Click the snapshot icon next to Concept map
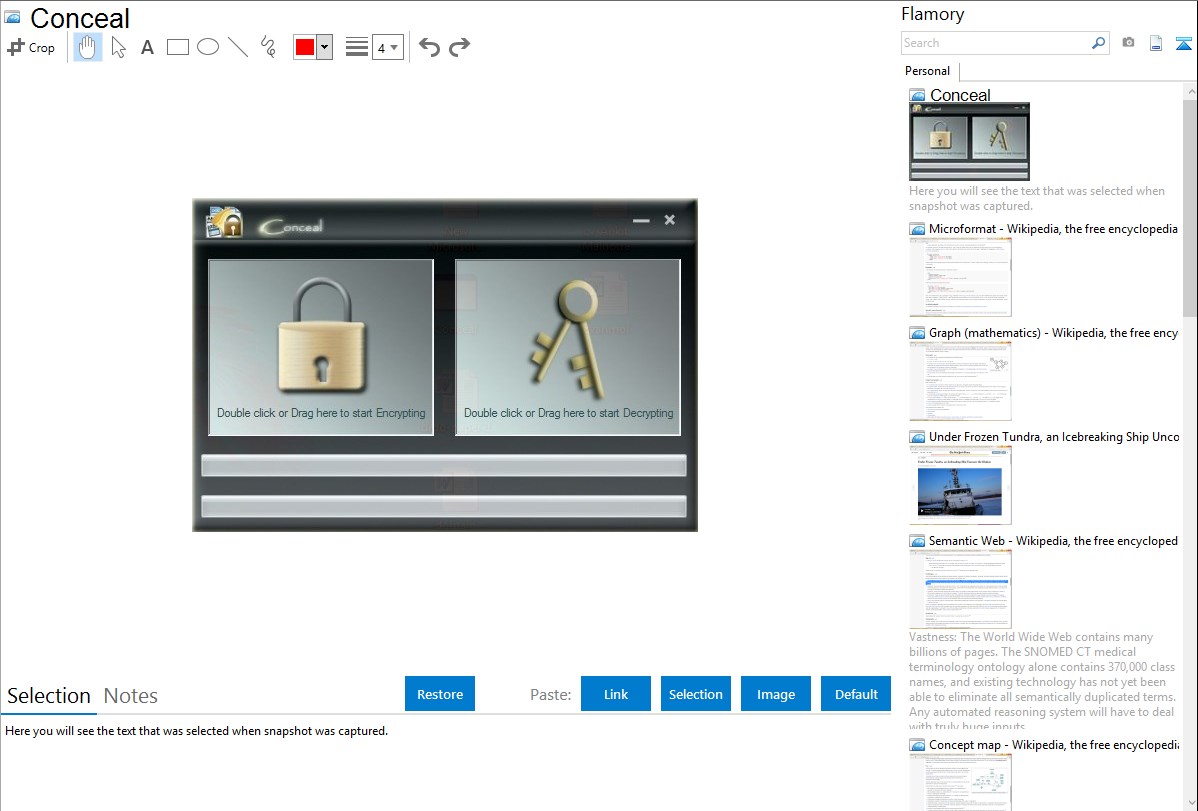This screenshot has height=811, width=1198. point(918,744)
